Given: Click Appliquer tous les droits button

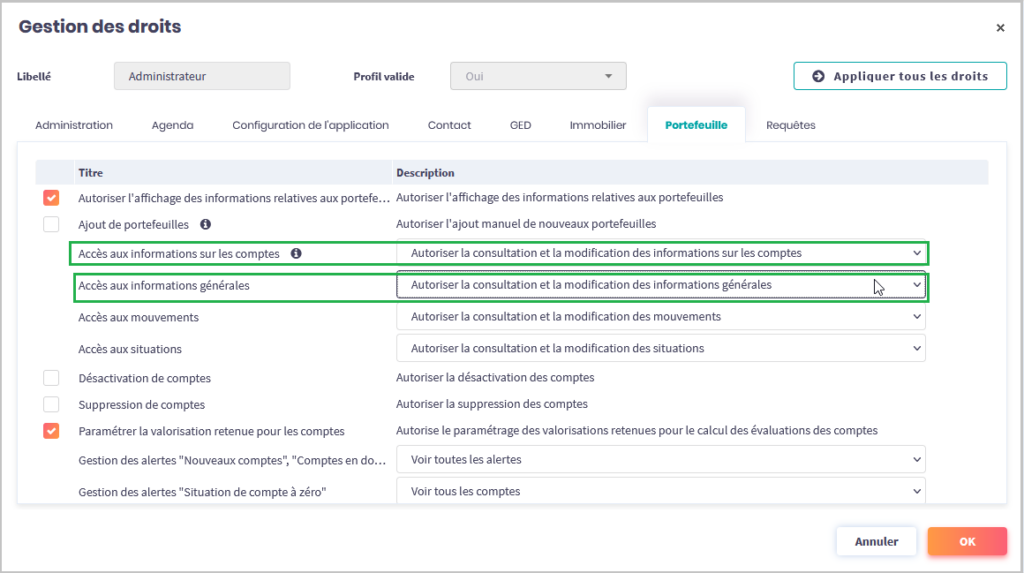Looking at the screenshot, I should pyautogui.click(x=900, y=76).
